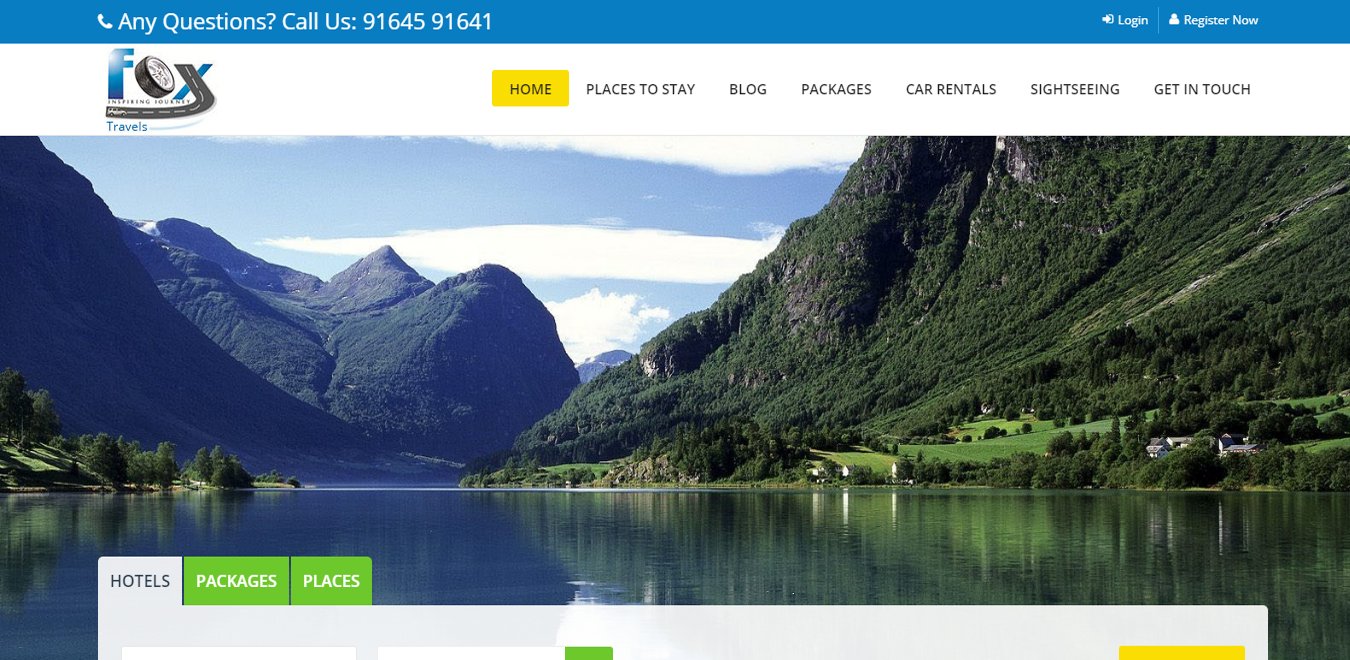Open PLACES TO STAY in navigation

point(640,88)
